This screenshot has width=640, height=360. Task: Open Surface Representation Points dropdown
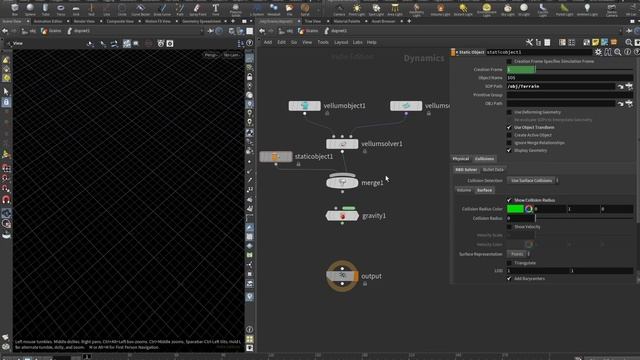(x=519, y=254)
